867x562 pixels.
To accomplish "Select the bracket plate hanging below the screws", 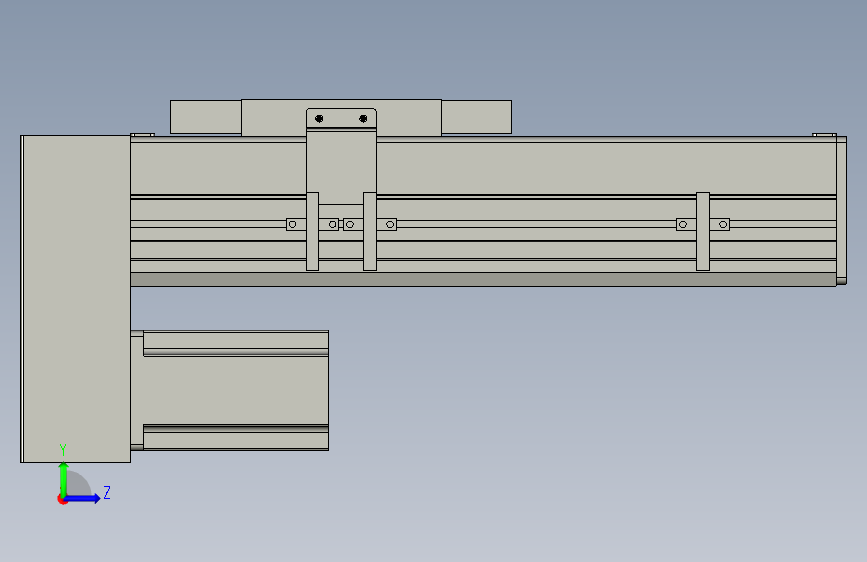I will 342,166.
